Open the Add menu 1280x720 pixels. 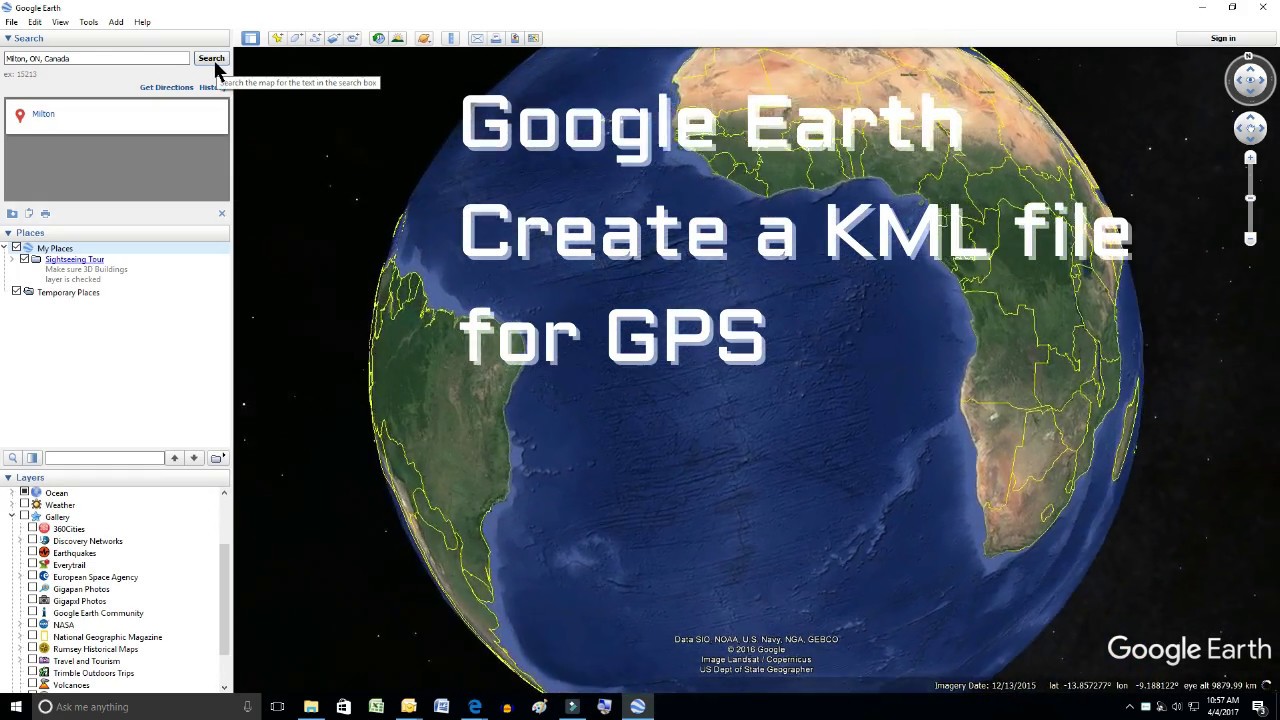click(116, 22)
